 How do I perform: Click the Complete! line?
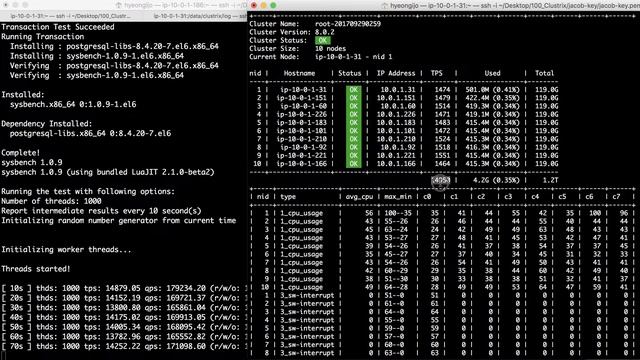tap(21, 153)
